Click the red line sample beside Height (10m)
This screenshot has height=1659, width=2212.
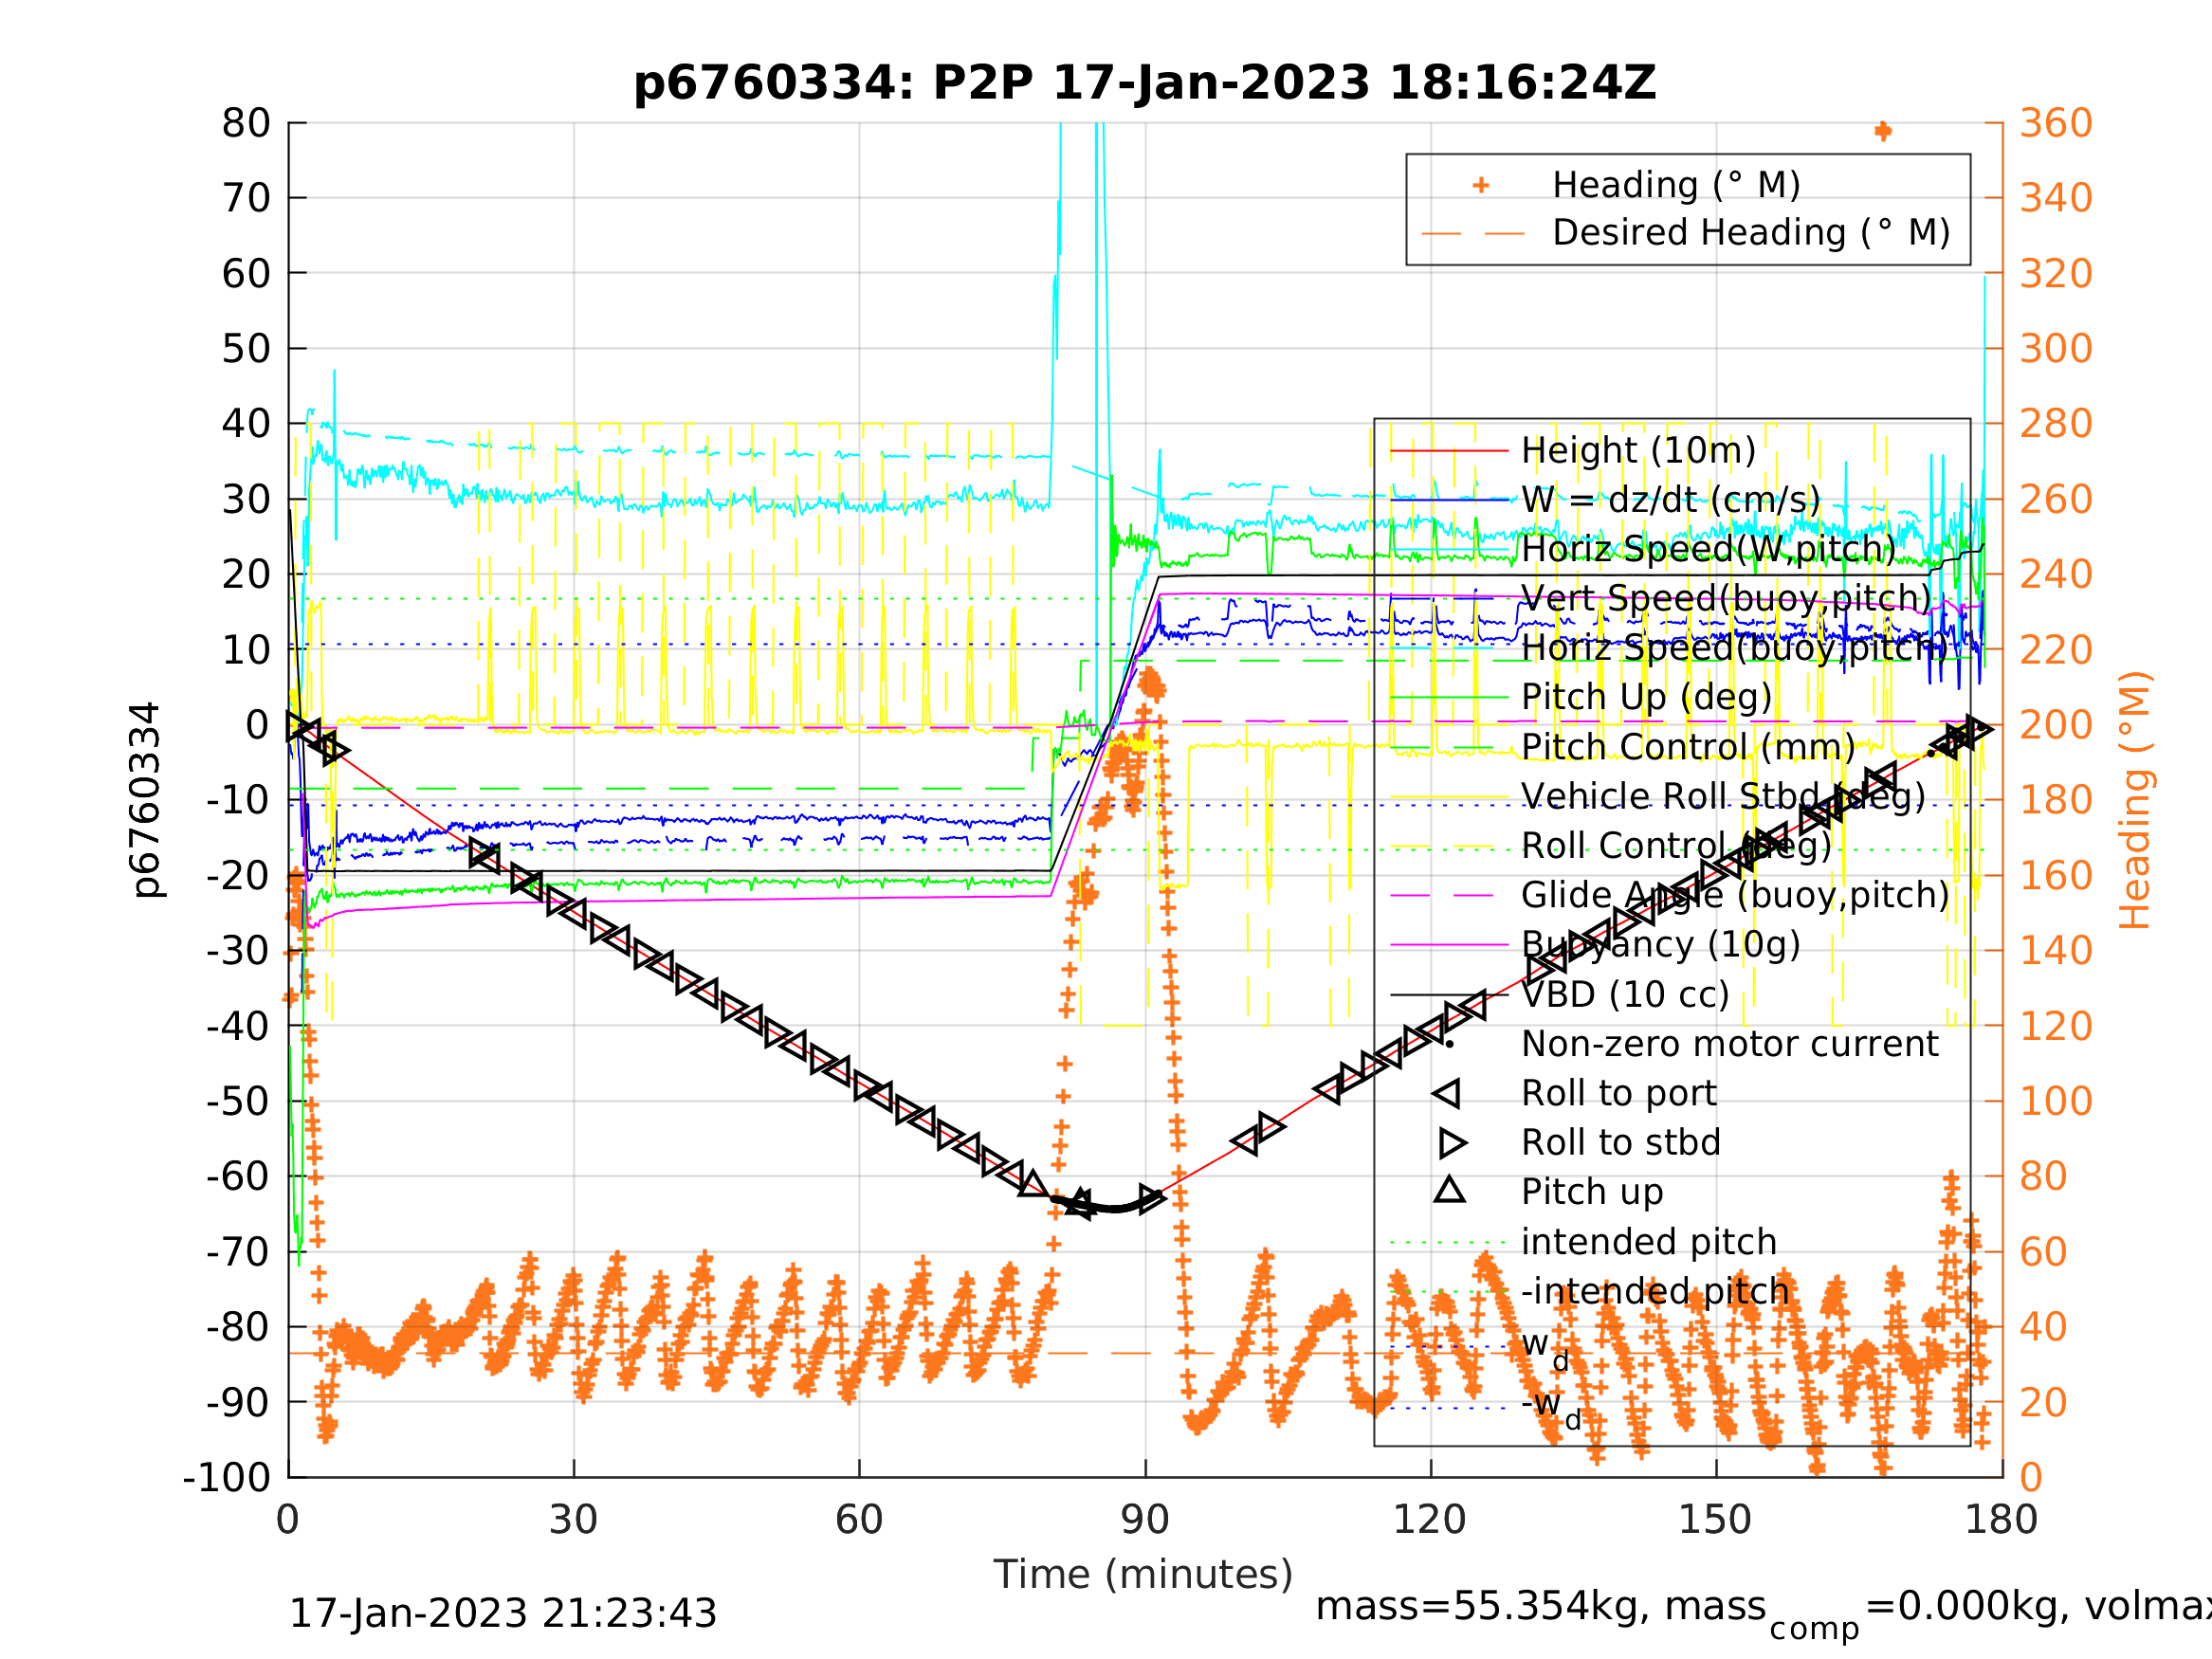pyautogui.click(x=1449, y=451)
